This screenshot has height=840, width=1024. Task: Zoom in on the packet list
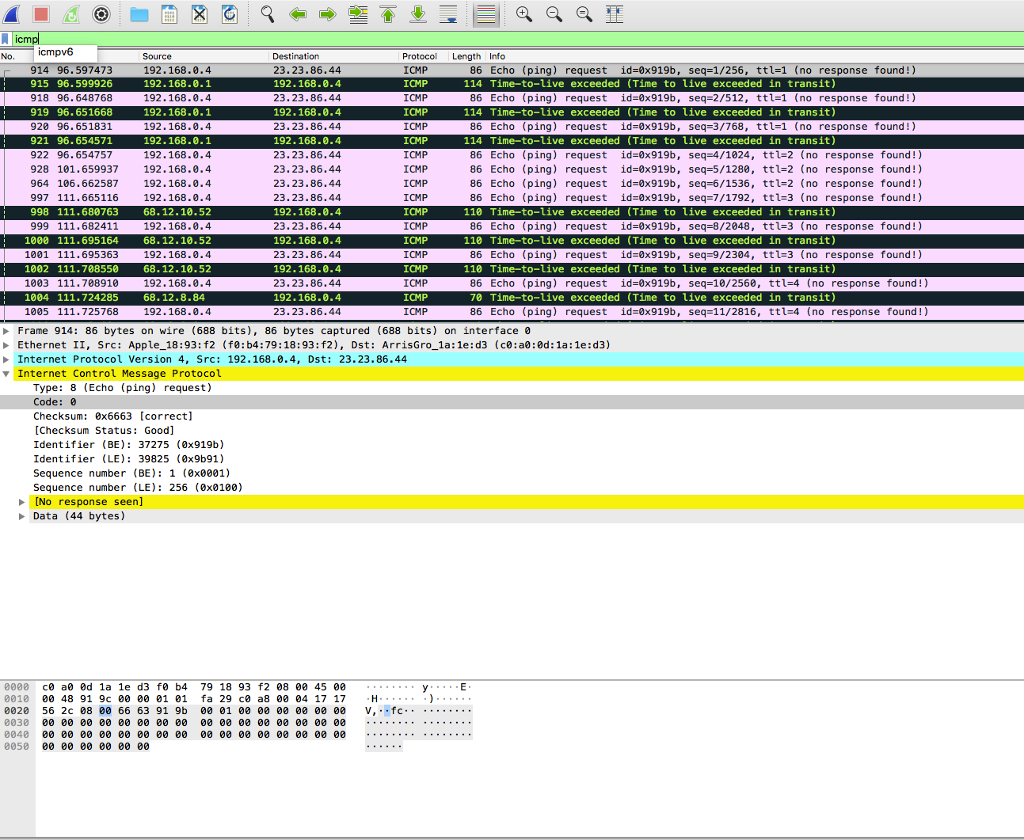(x=523, y=14)
